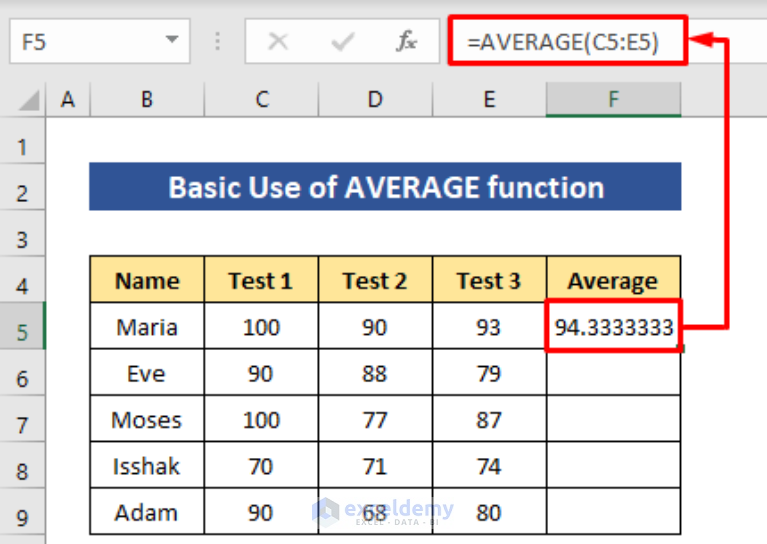This screenshot has height=544, width=767.
Task: Click the Cancel (X) formula button
Action: coord(278,42)
